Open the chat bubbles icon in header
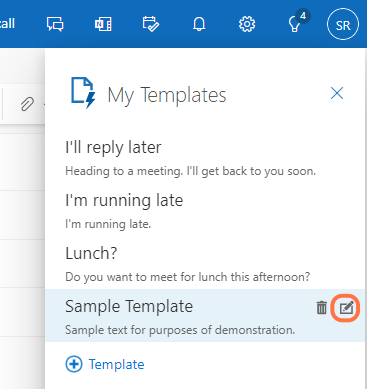 pos(55,24)
